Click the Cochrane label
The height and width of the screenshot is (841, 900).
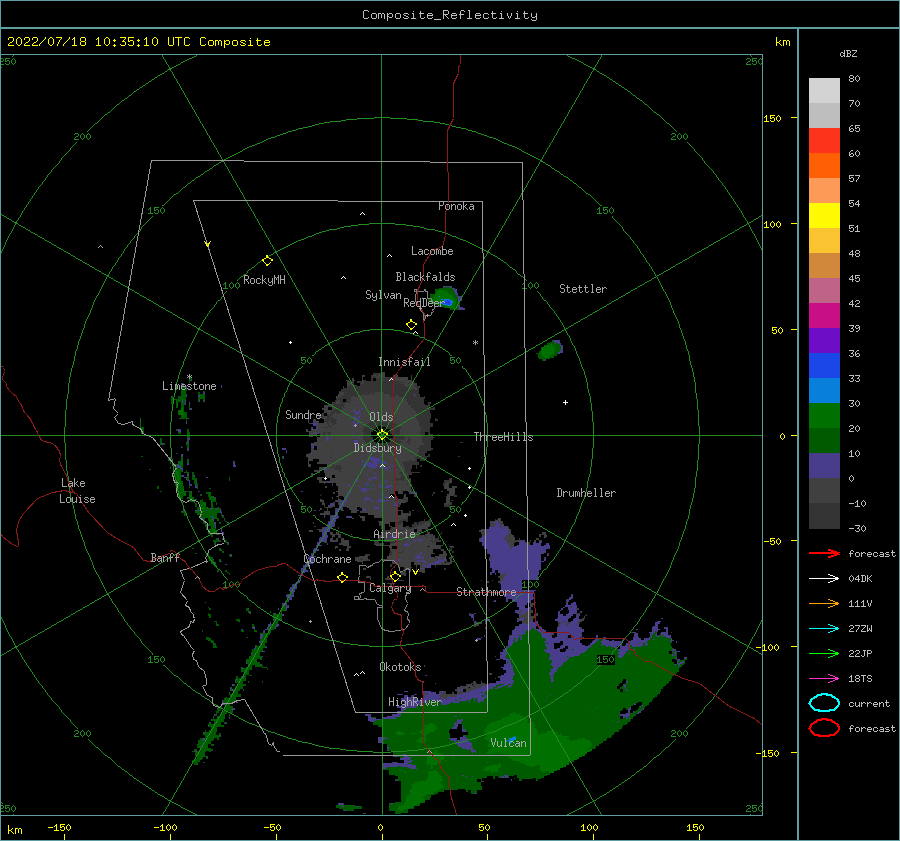coord(327,559)
